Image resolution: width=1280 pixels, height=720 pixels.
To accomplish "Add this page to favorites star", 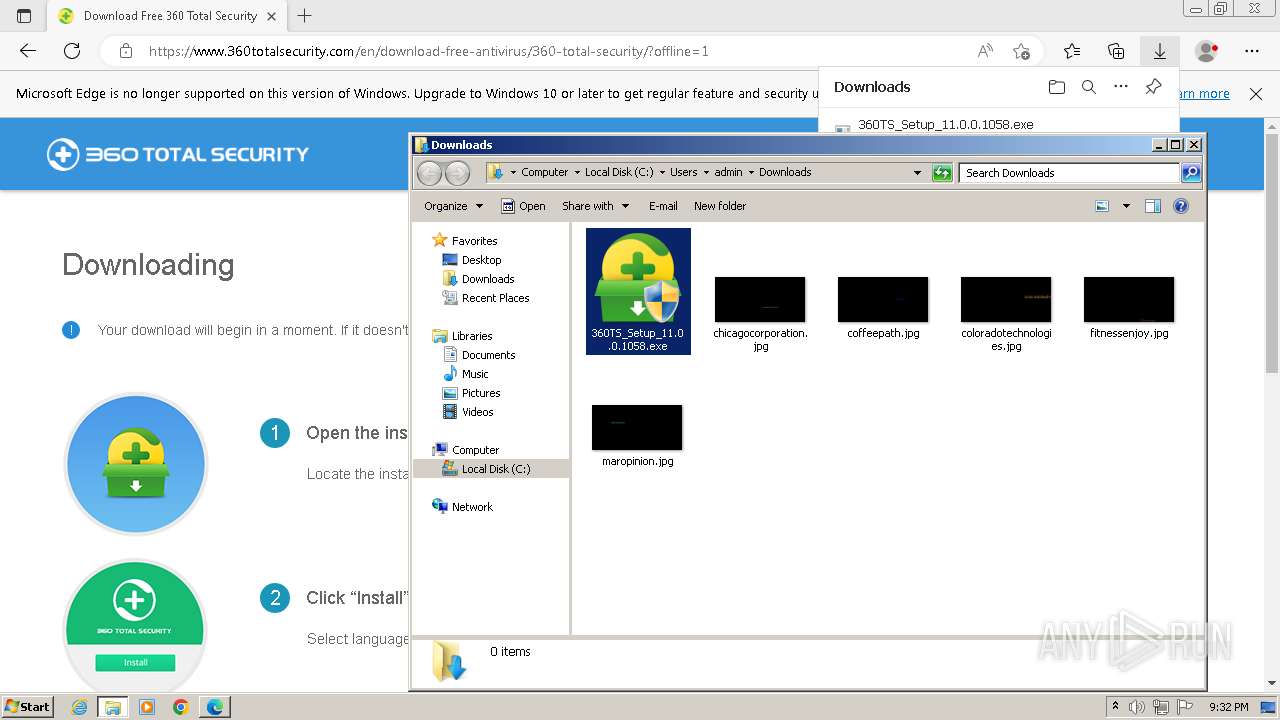I will 1021,51.
